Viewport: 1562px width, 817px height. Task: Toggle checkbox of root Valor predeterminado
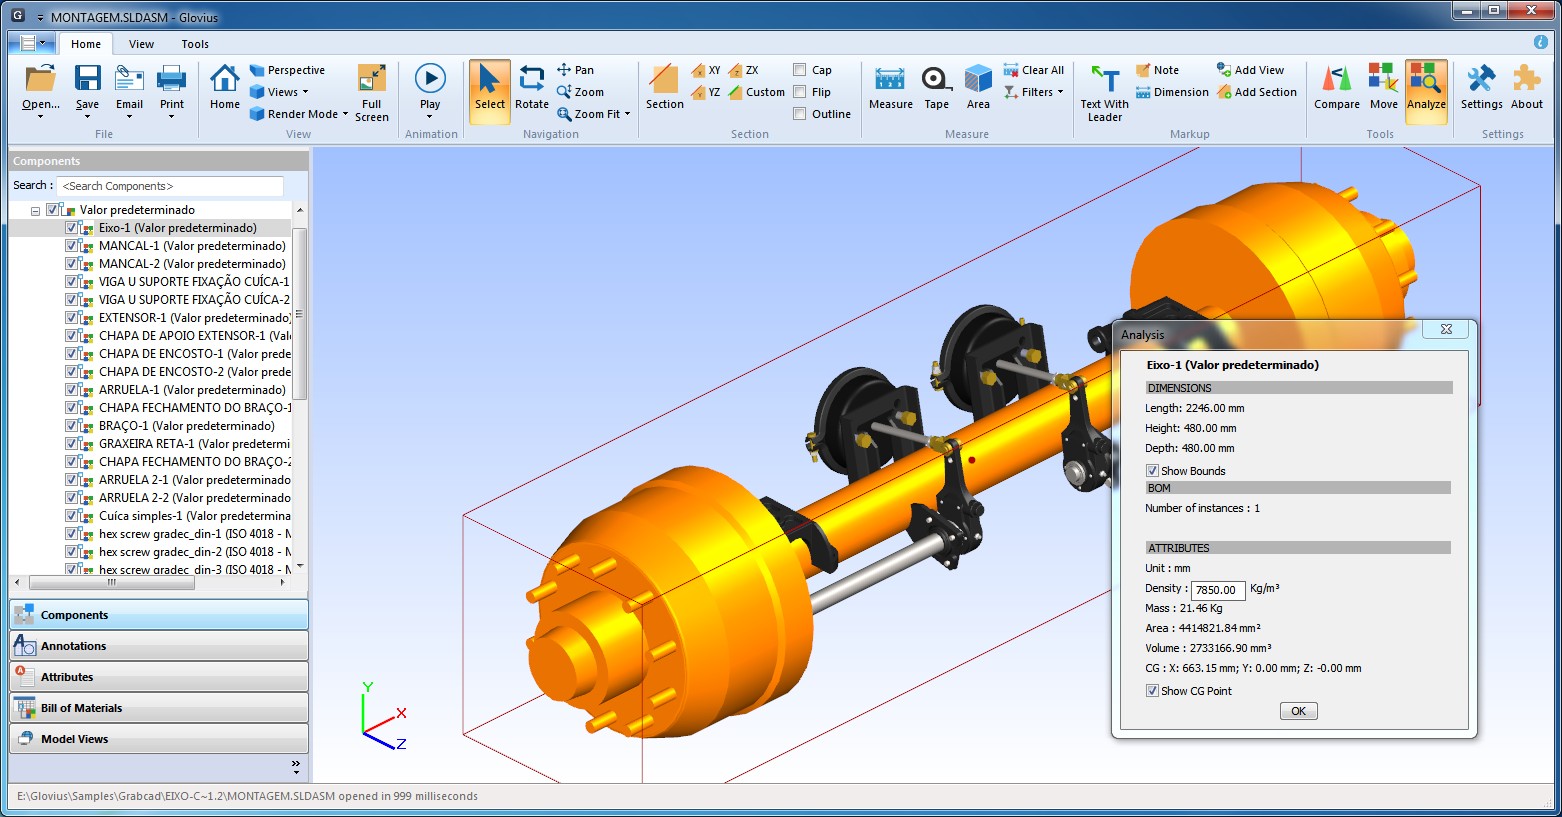click(x=53, y=210)
